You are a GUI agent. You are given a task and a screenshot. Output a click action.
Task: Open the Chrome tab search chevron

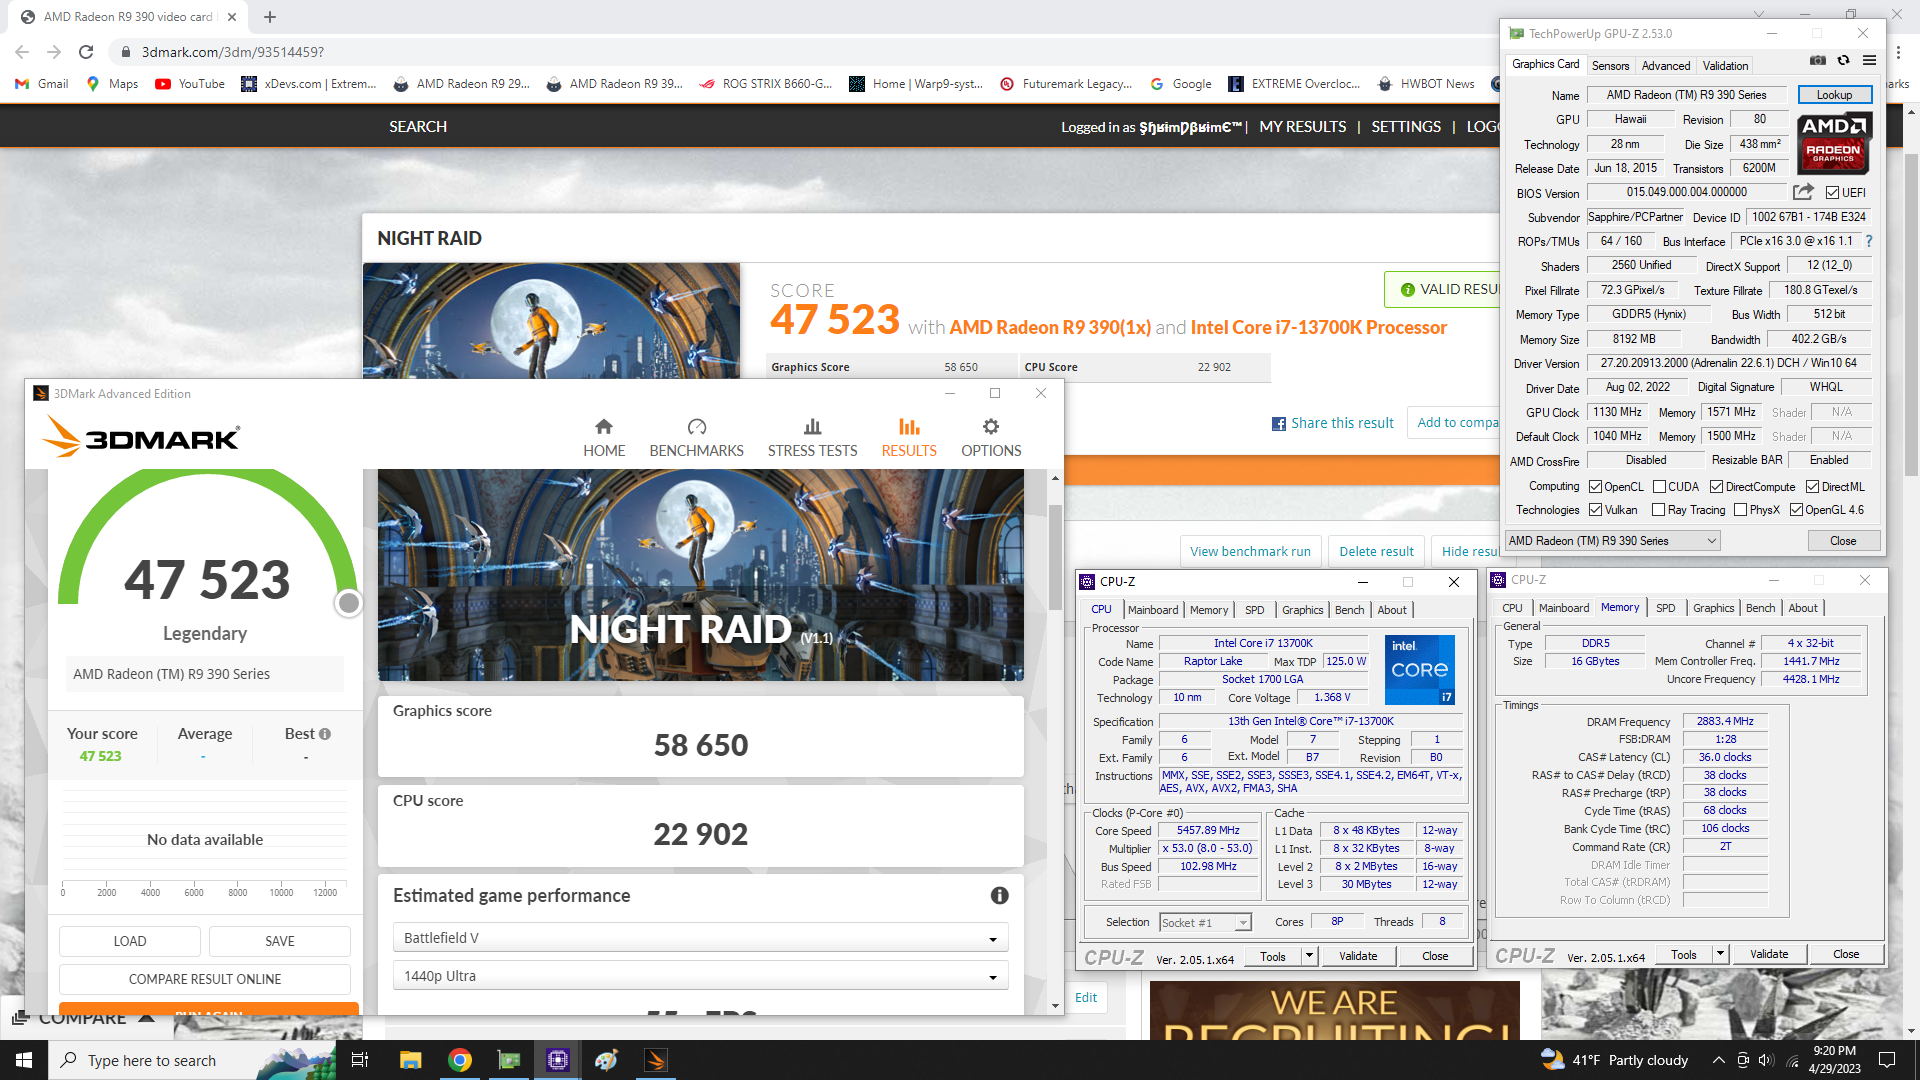[1759, 14]
